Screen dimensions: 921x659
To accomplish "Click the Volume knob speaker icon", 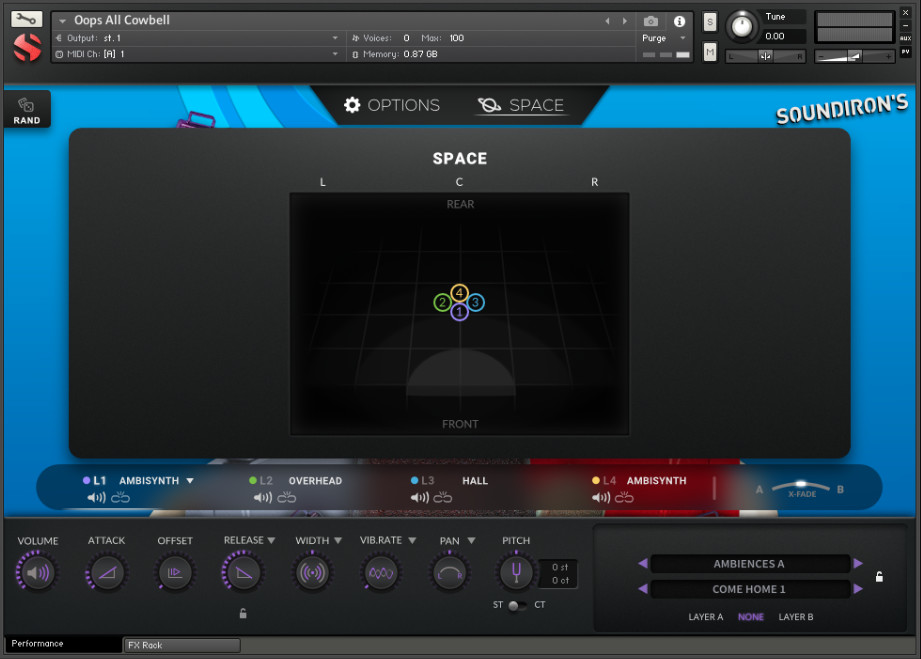I will coord(38,573).
